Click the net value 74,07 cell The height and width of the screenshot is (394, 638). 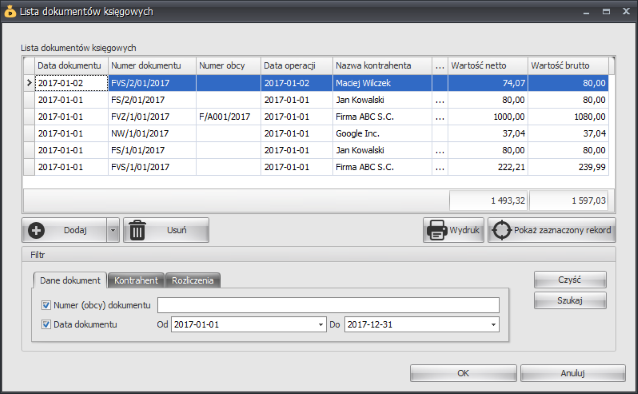click(487, 83)
